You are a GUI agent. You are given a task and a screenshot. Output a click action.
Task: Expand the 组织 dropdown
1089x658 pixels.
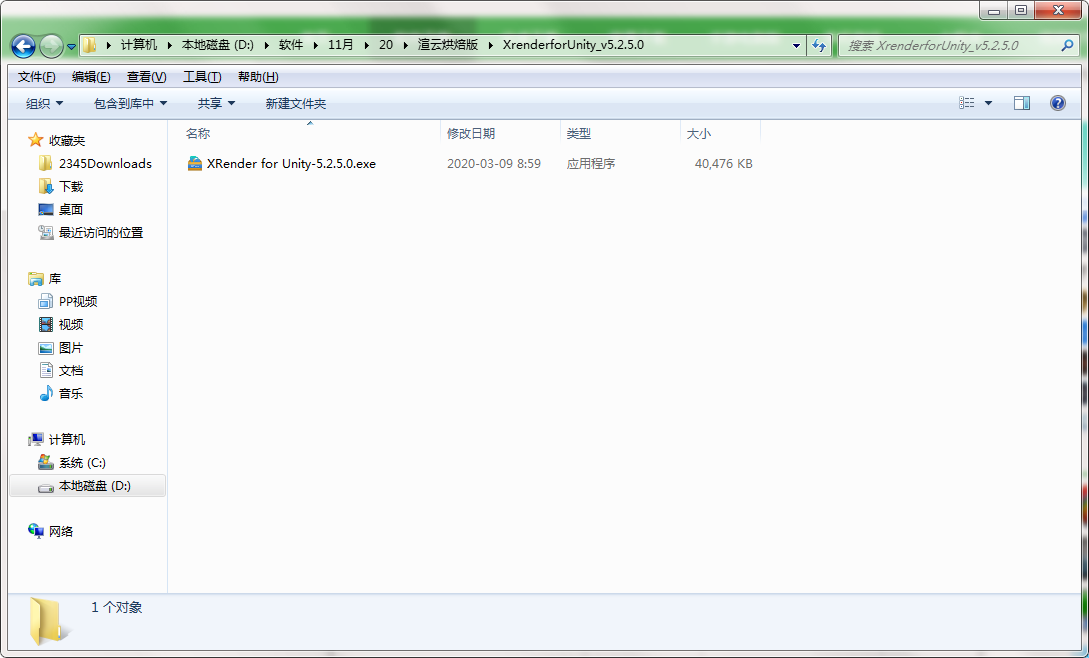[x=44, y=104]
